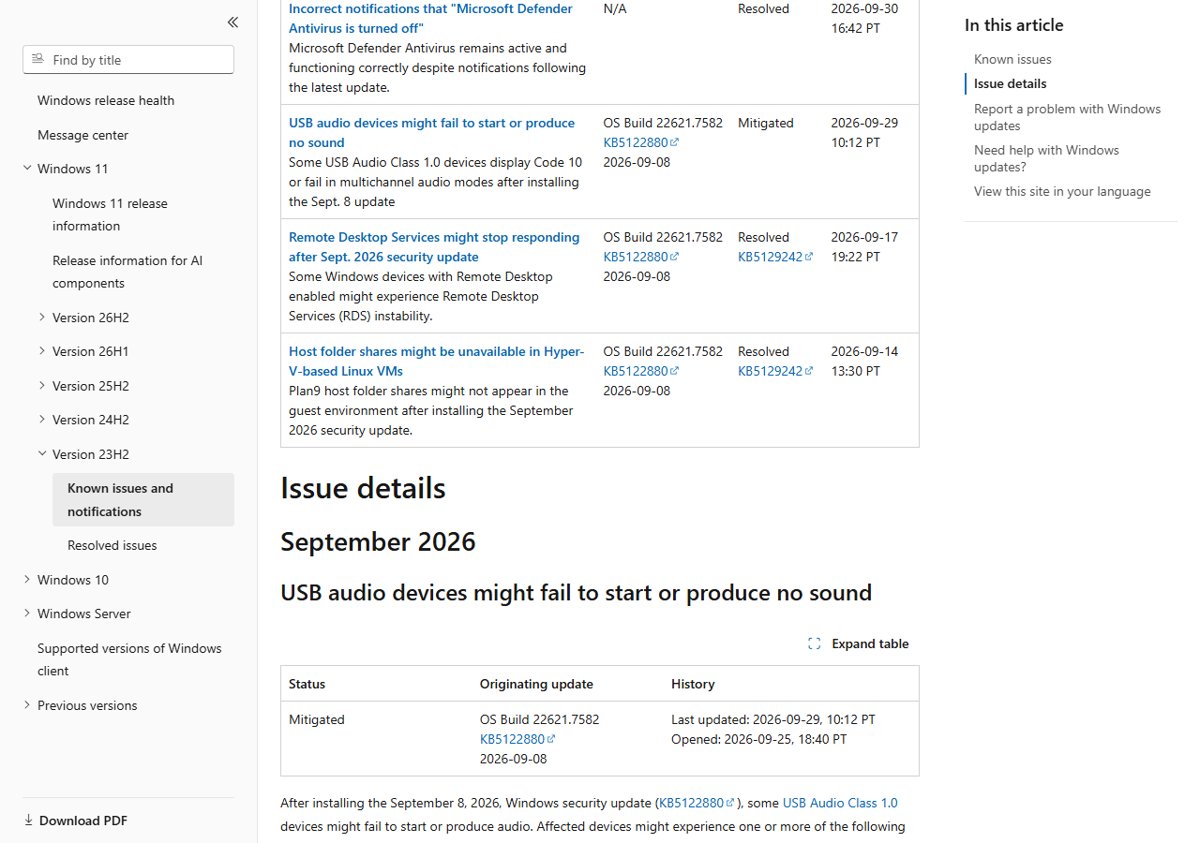Jump to Issue details in article nav
Screen dimensions: 1200x843
click(x=1010, y=84)
